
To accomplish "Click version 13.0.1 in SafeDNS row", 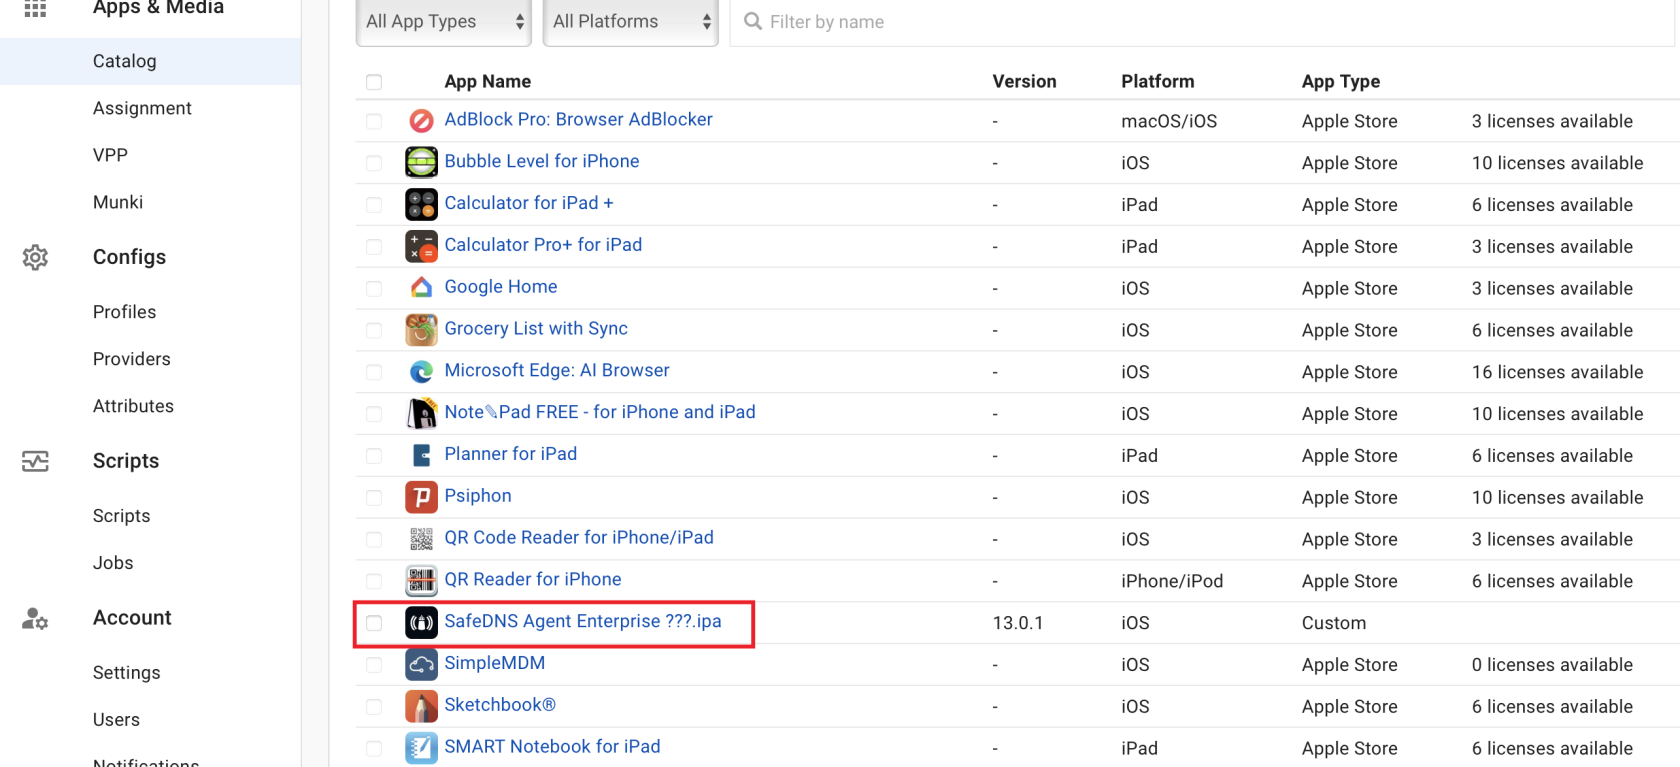I will click(1018, 623).
